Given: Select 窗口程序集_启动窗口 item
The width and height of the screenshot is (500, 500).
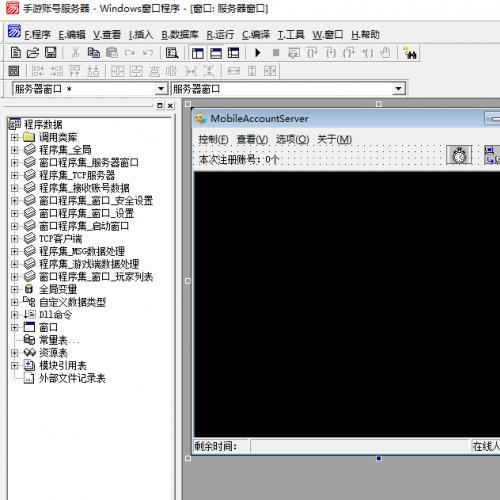Looking at the screenshot, I should coord(84,226).
